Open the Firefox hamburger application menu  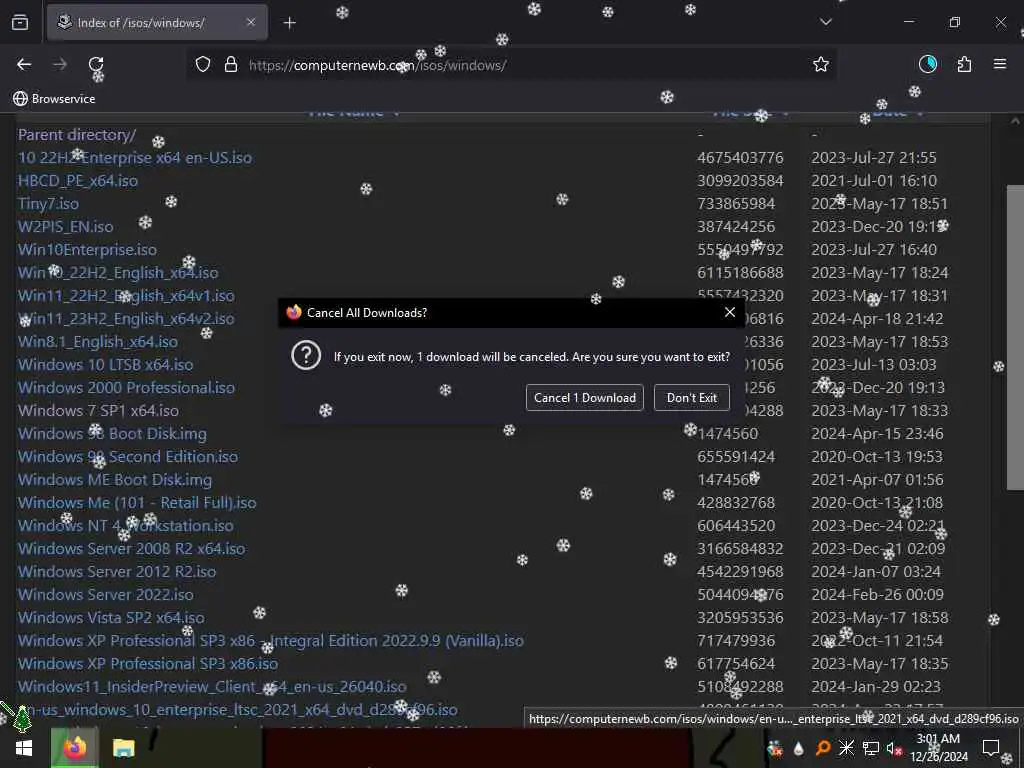1000,64
